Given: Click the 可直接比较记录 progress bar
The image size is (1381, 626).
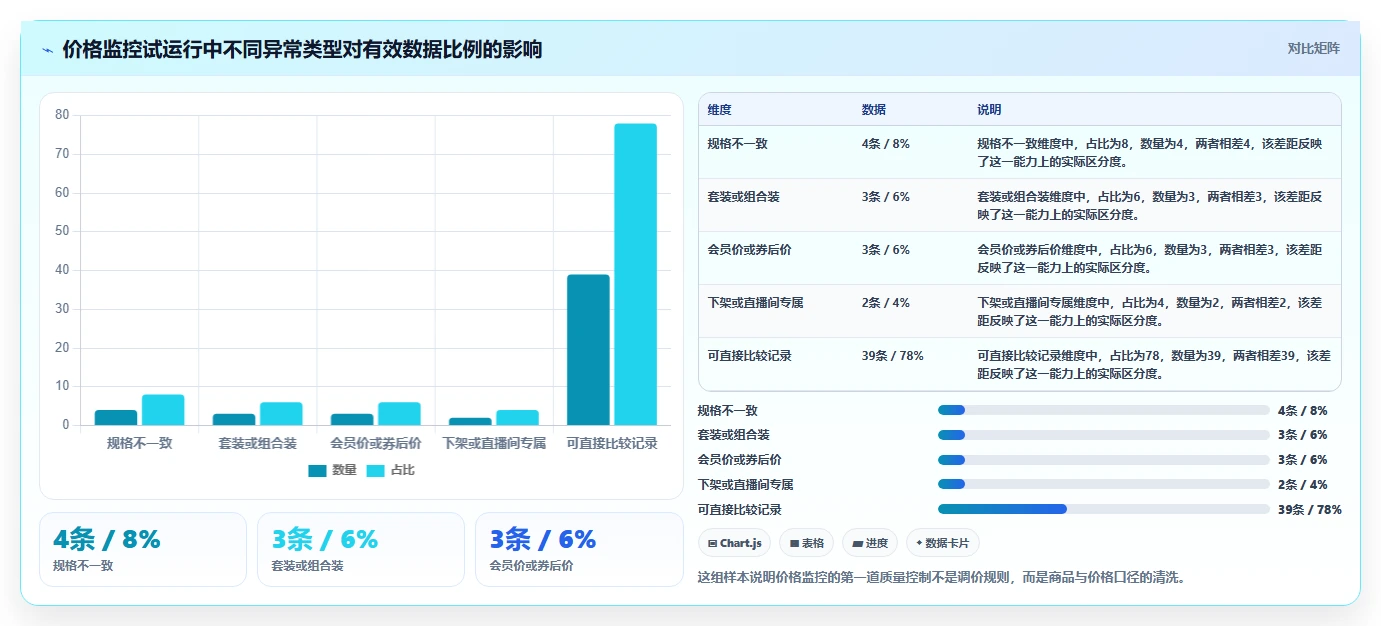Looking at the screenshot, I should coord(1104,509).
